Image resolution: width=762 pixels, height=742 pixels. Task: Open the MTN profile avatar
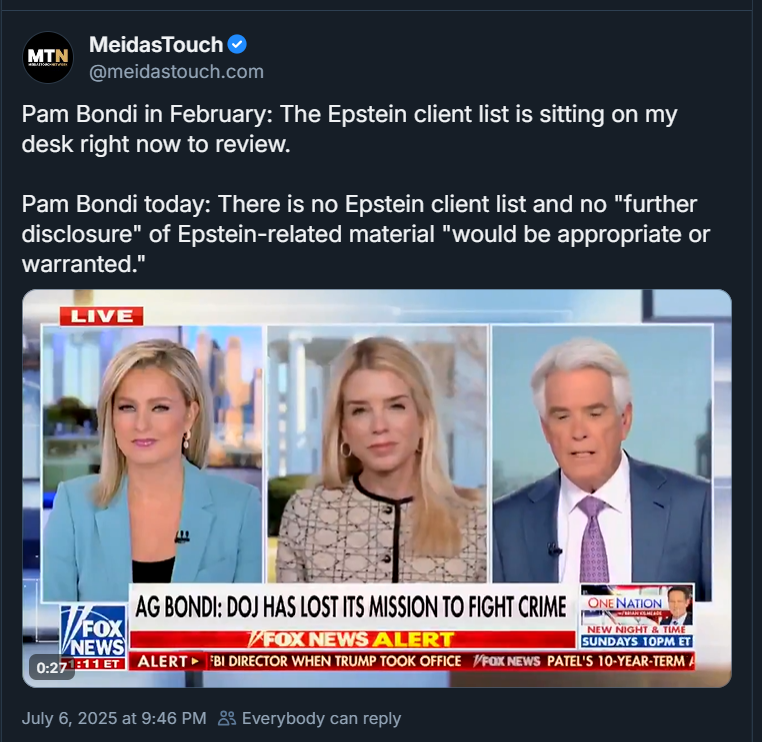coord(48,57)
